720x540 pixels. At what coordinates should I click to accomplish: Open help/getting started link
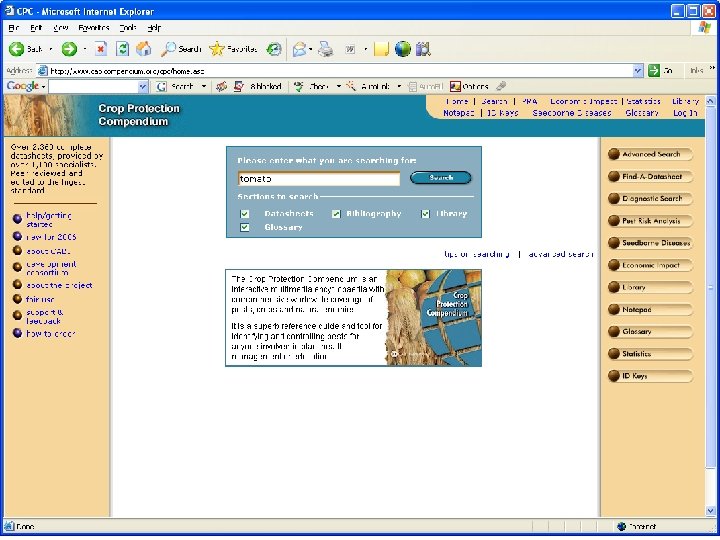[x=48, y=219]
